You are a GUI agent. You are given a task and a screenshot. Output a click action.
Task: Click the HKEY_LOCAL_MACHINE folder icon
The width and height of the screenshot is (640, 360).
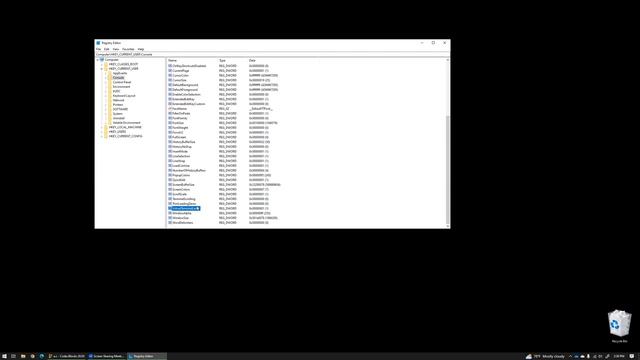pyautogui.click(x=106, y=127)
